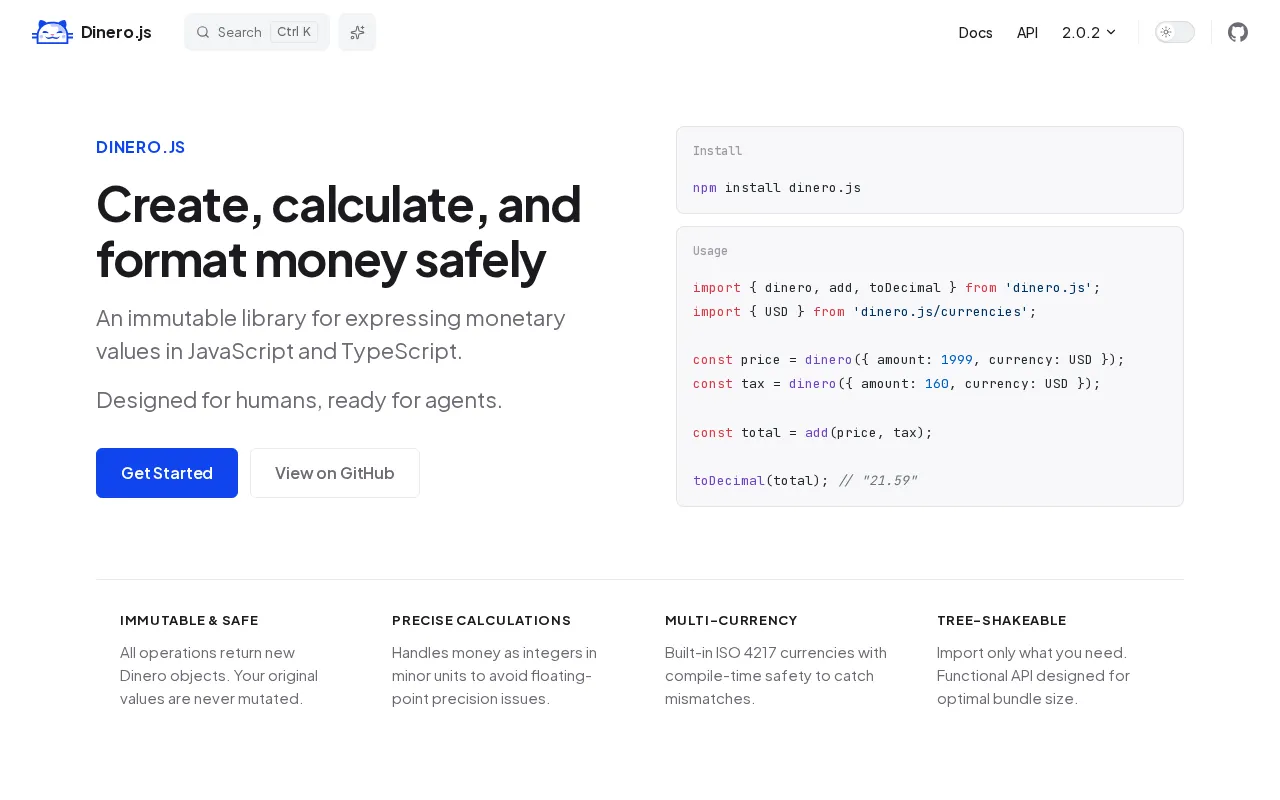Click the 'const price' code line
This screenshot has width=1280, height=800.
click(909, 359)
